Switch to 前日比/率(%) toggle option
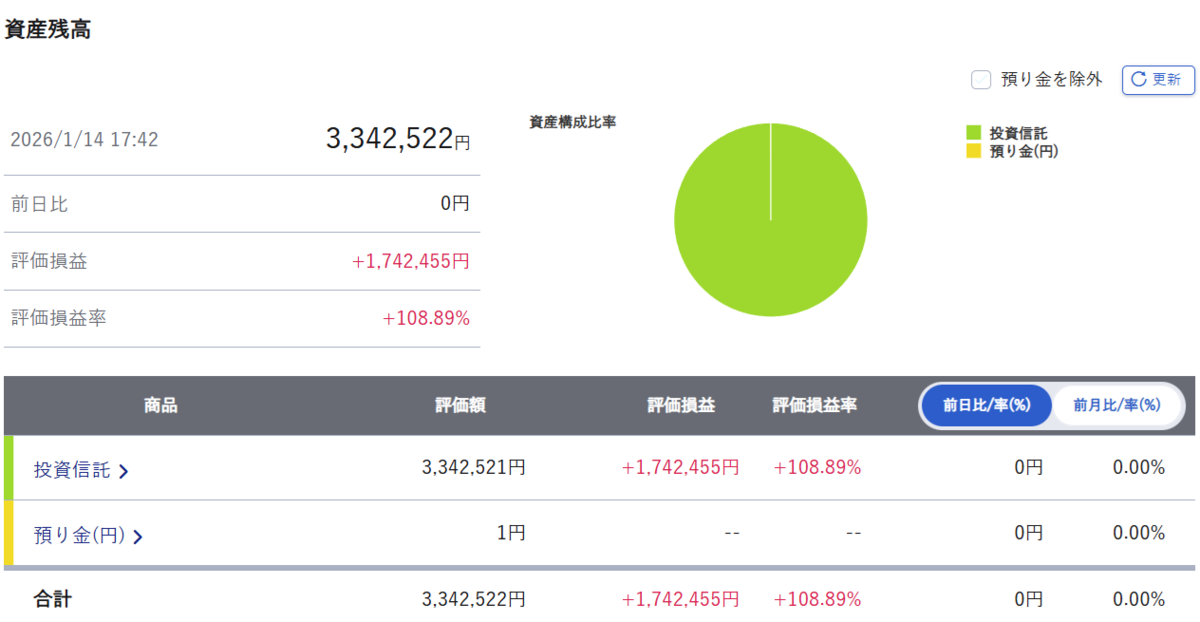The height and width of the screenshot is (622, 1200). click(986, 406)
